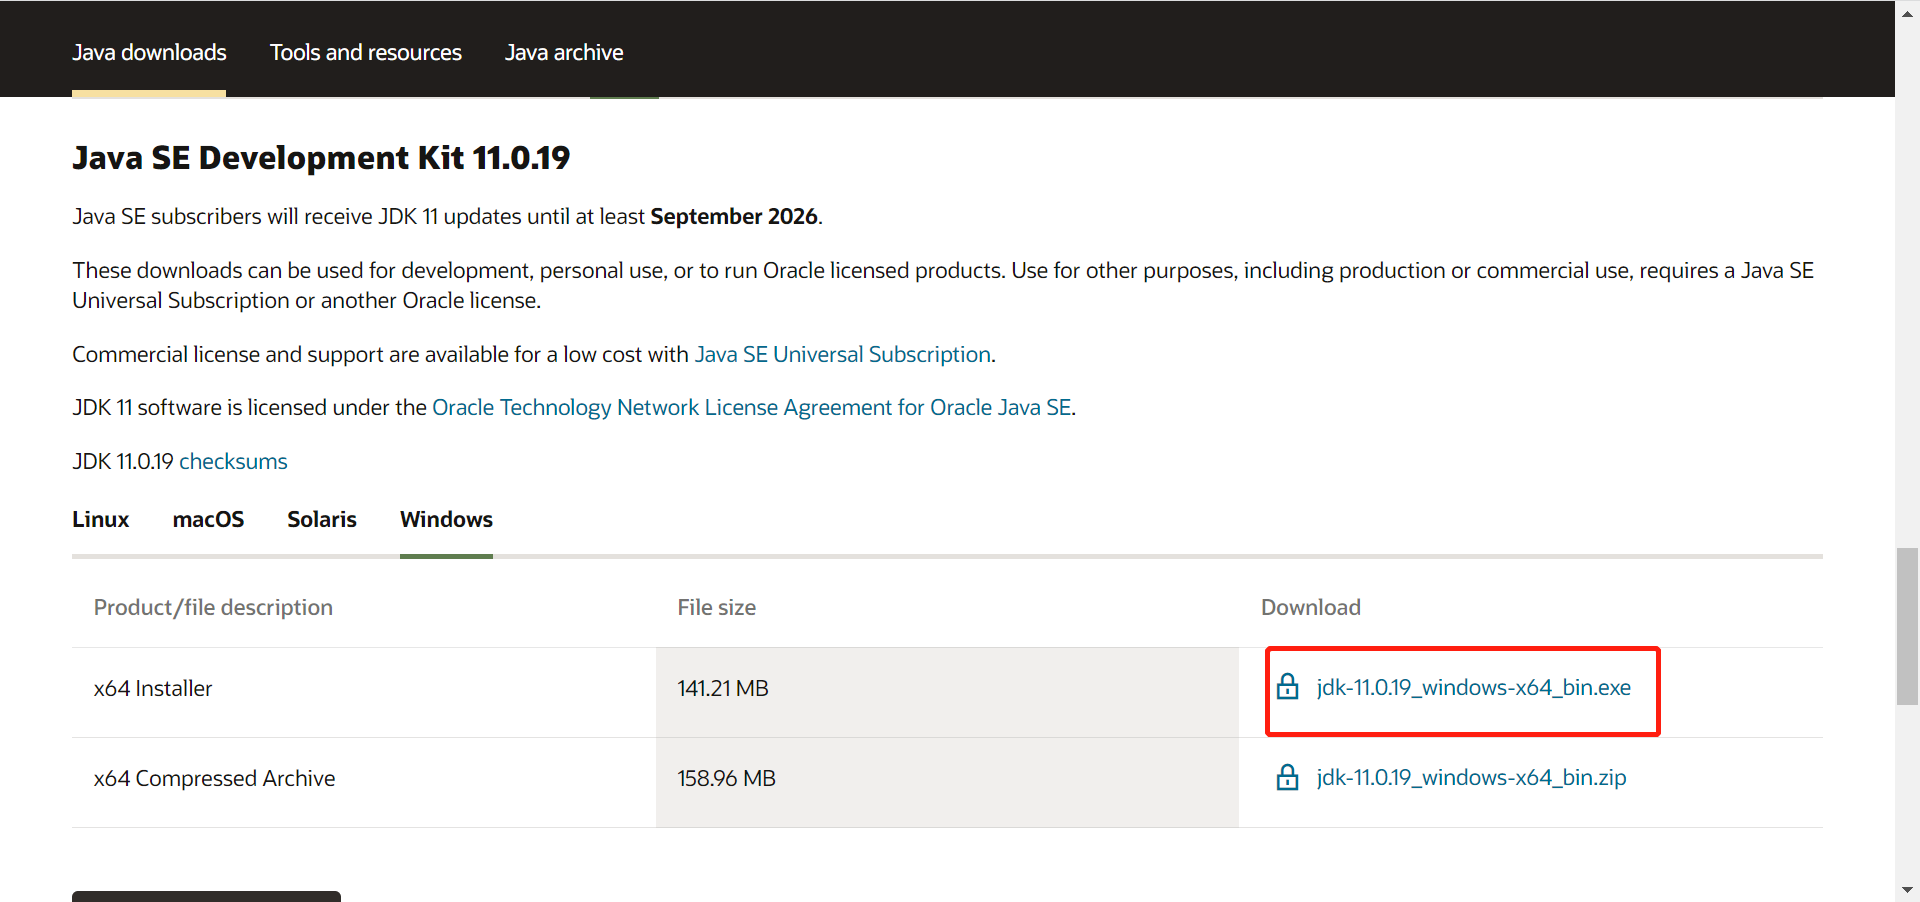This screenshot has width=1920, height=902.
Task: Open the Java downloads tab
Action: 149,52
